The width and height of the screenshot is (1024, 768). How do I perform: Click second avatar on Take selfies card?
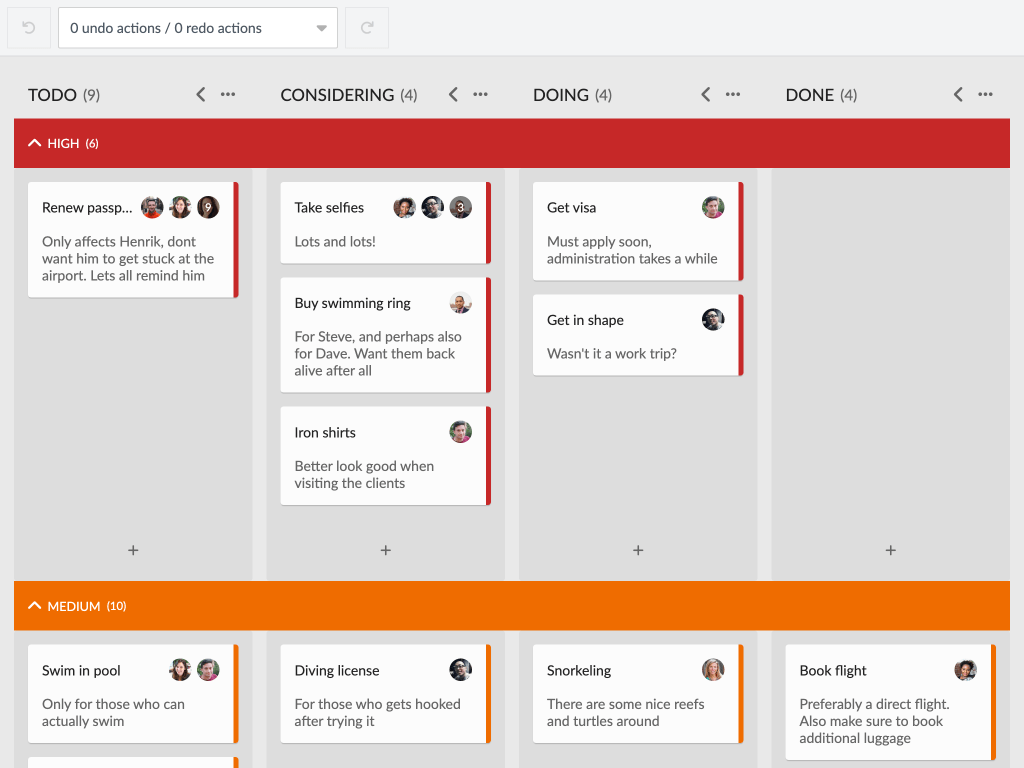[432, 208]
